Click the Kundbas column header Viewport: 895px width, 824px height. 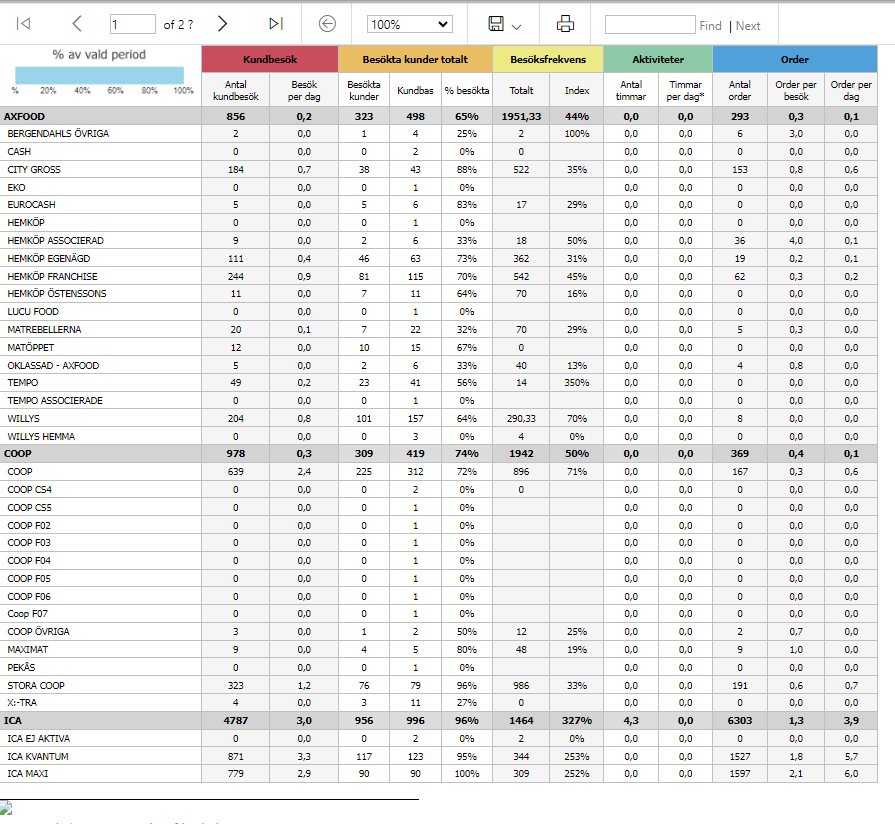(x=415, y=90)
